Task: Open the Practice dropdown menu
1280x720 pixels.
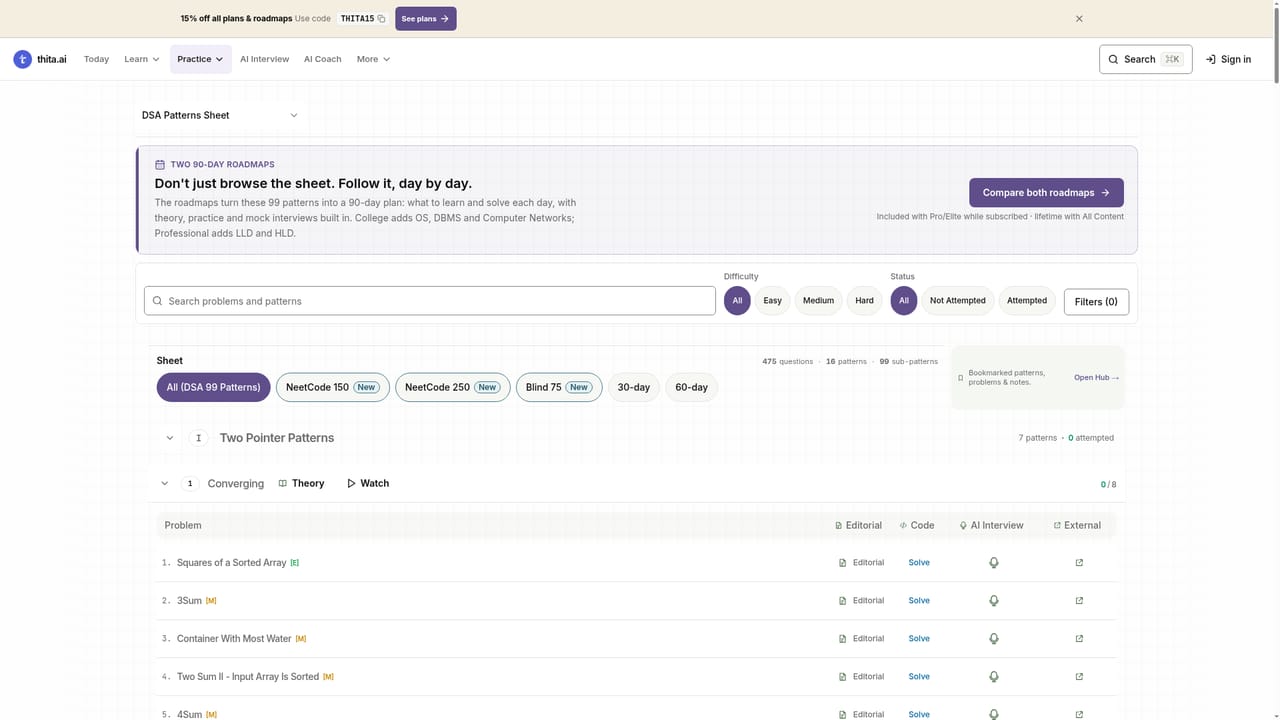Action: [201, 59]
